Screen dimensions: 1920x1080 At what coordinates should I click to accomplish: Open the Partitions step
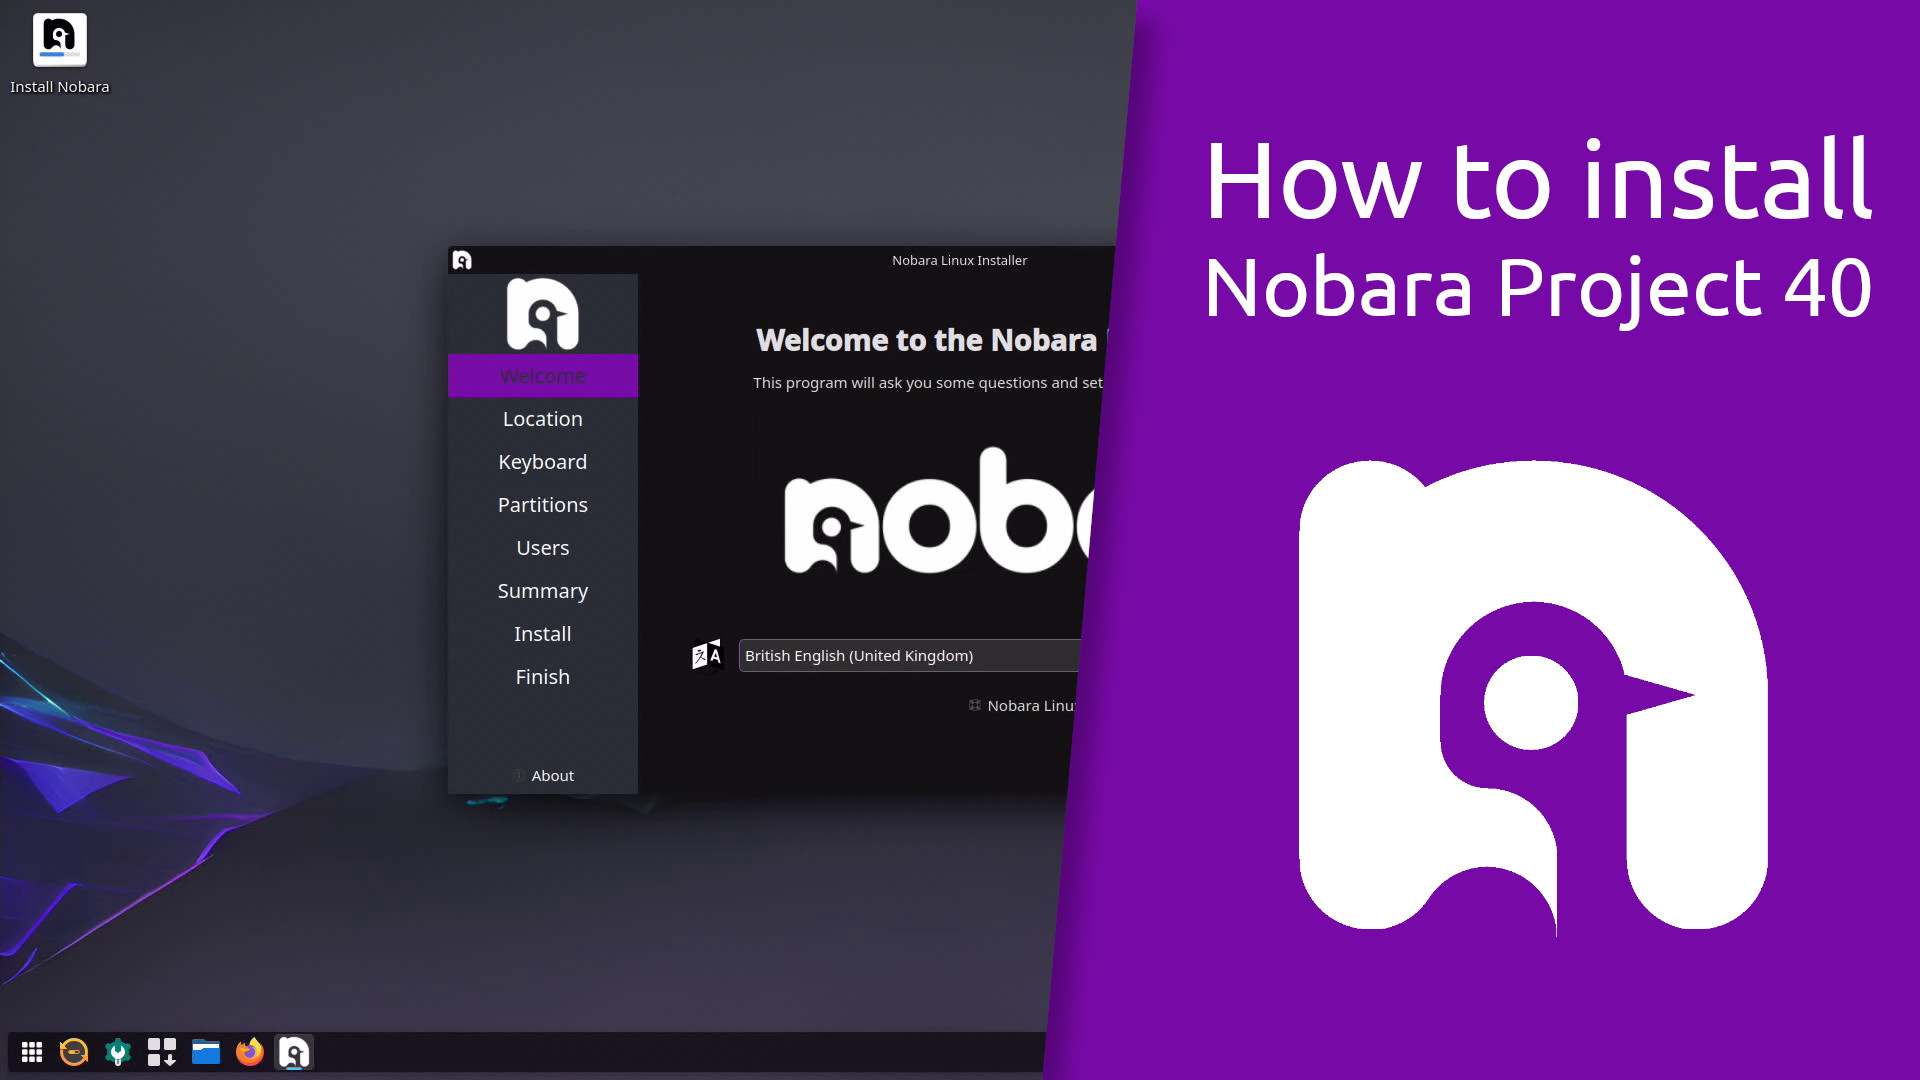point(542,505)
